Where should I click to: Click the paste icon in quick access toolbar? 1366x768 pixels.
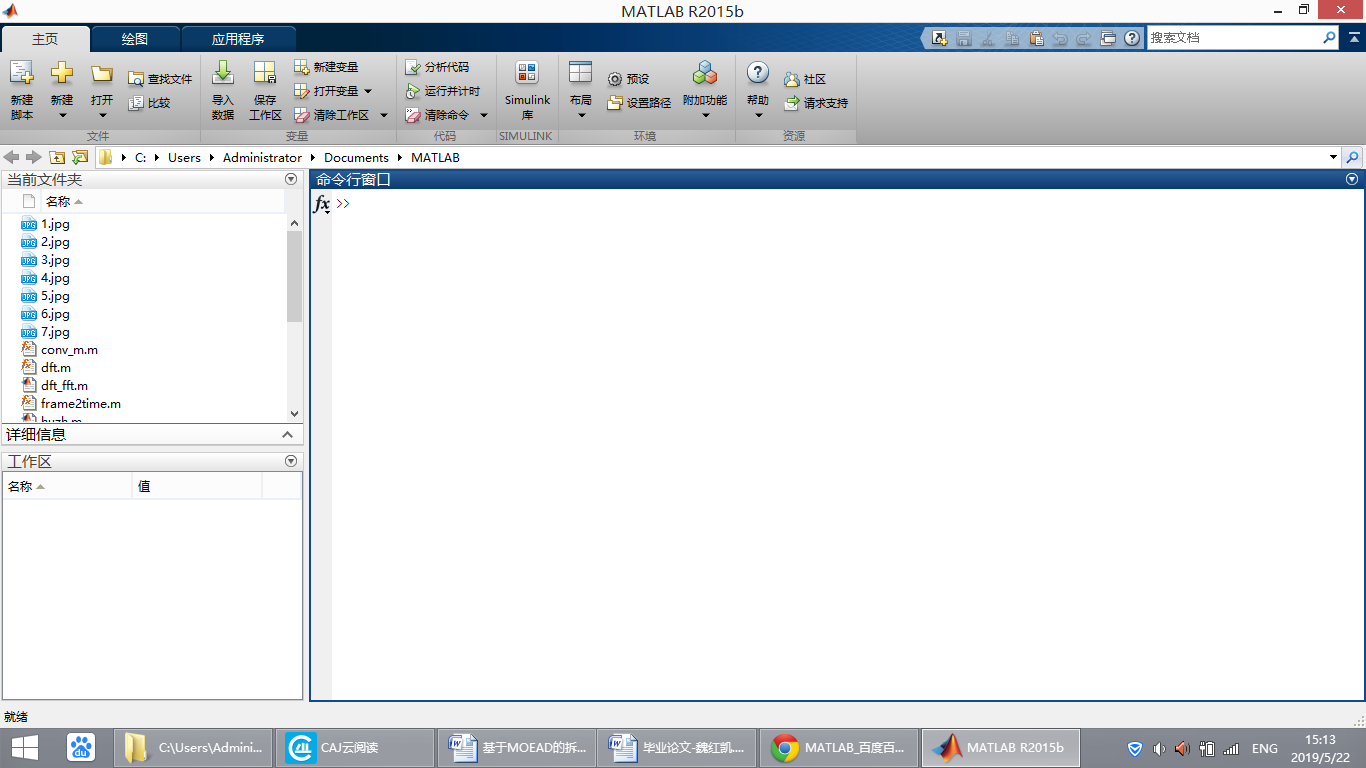[1036, 38]
